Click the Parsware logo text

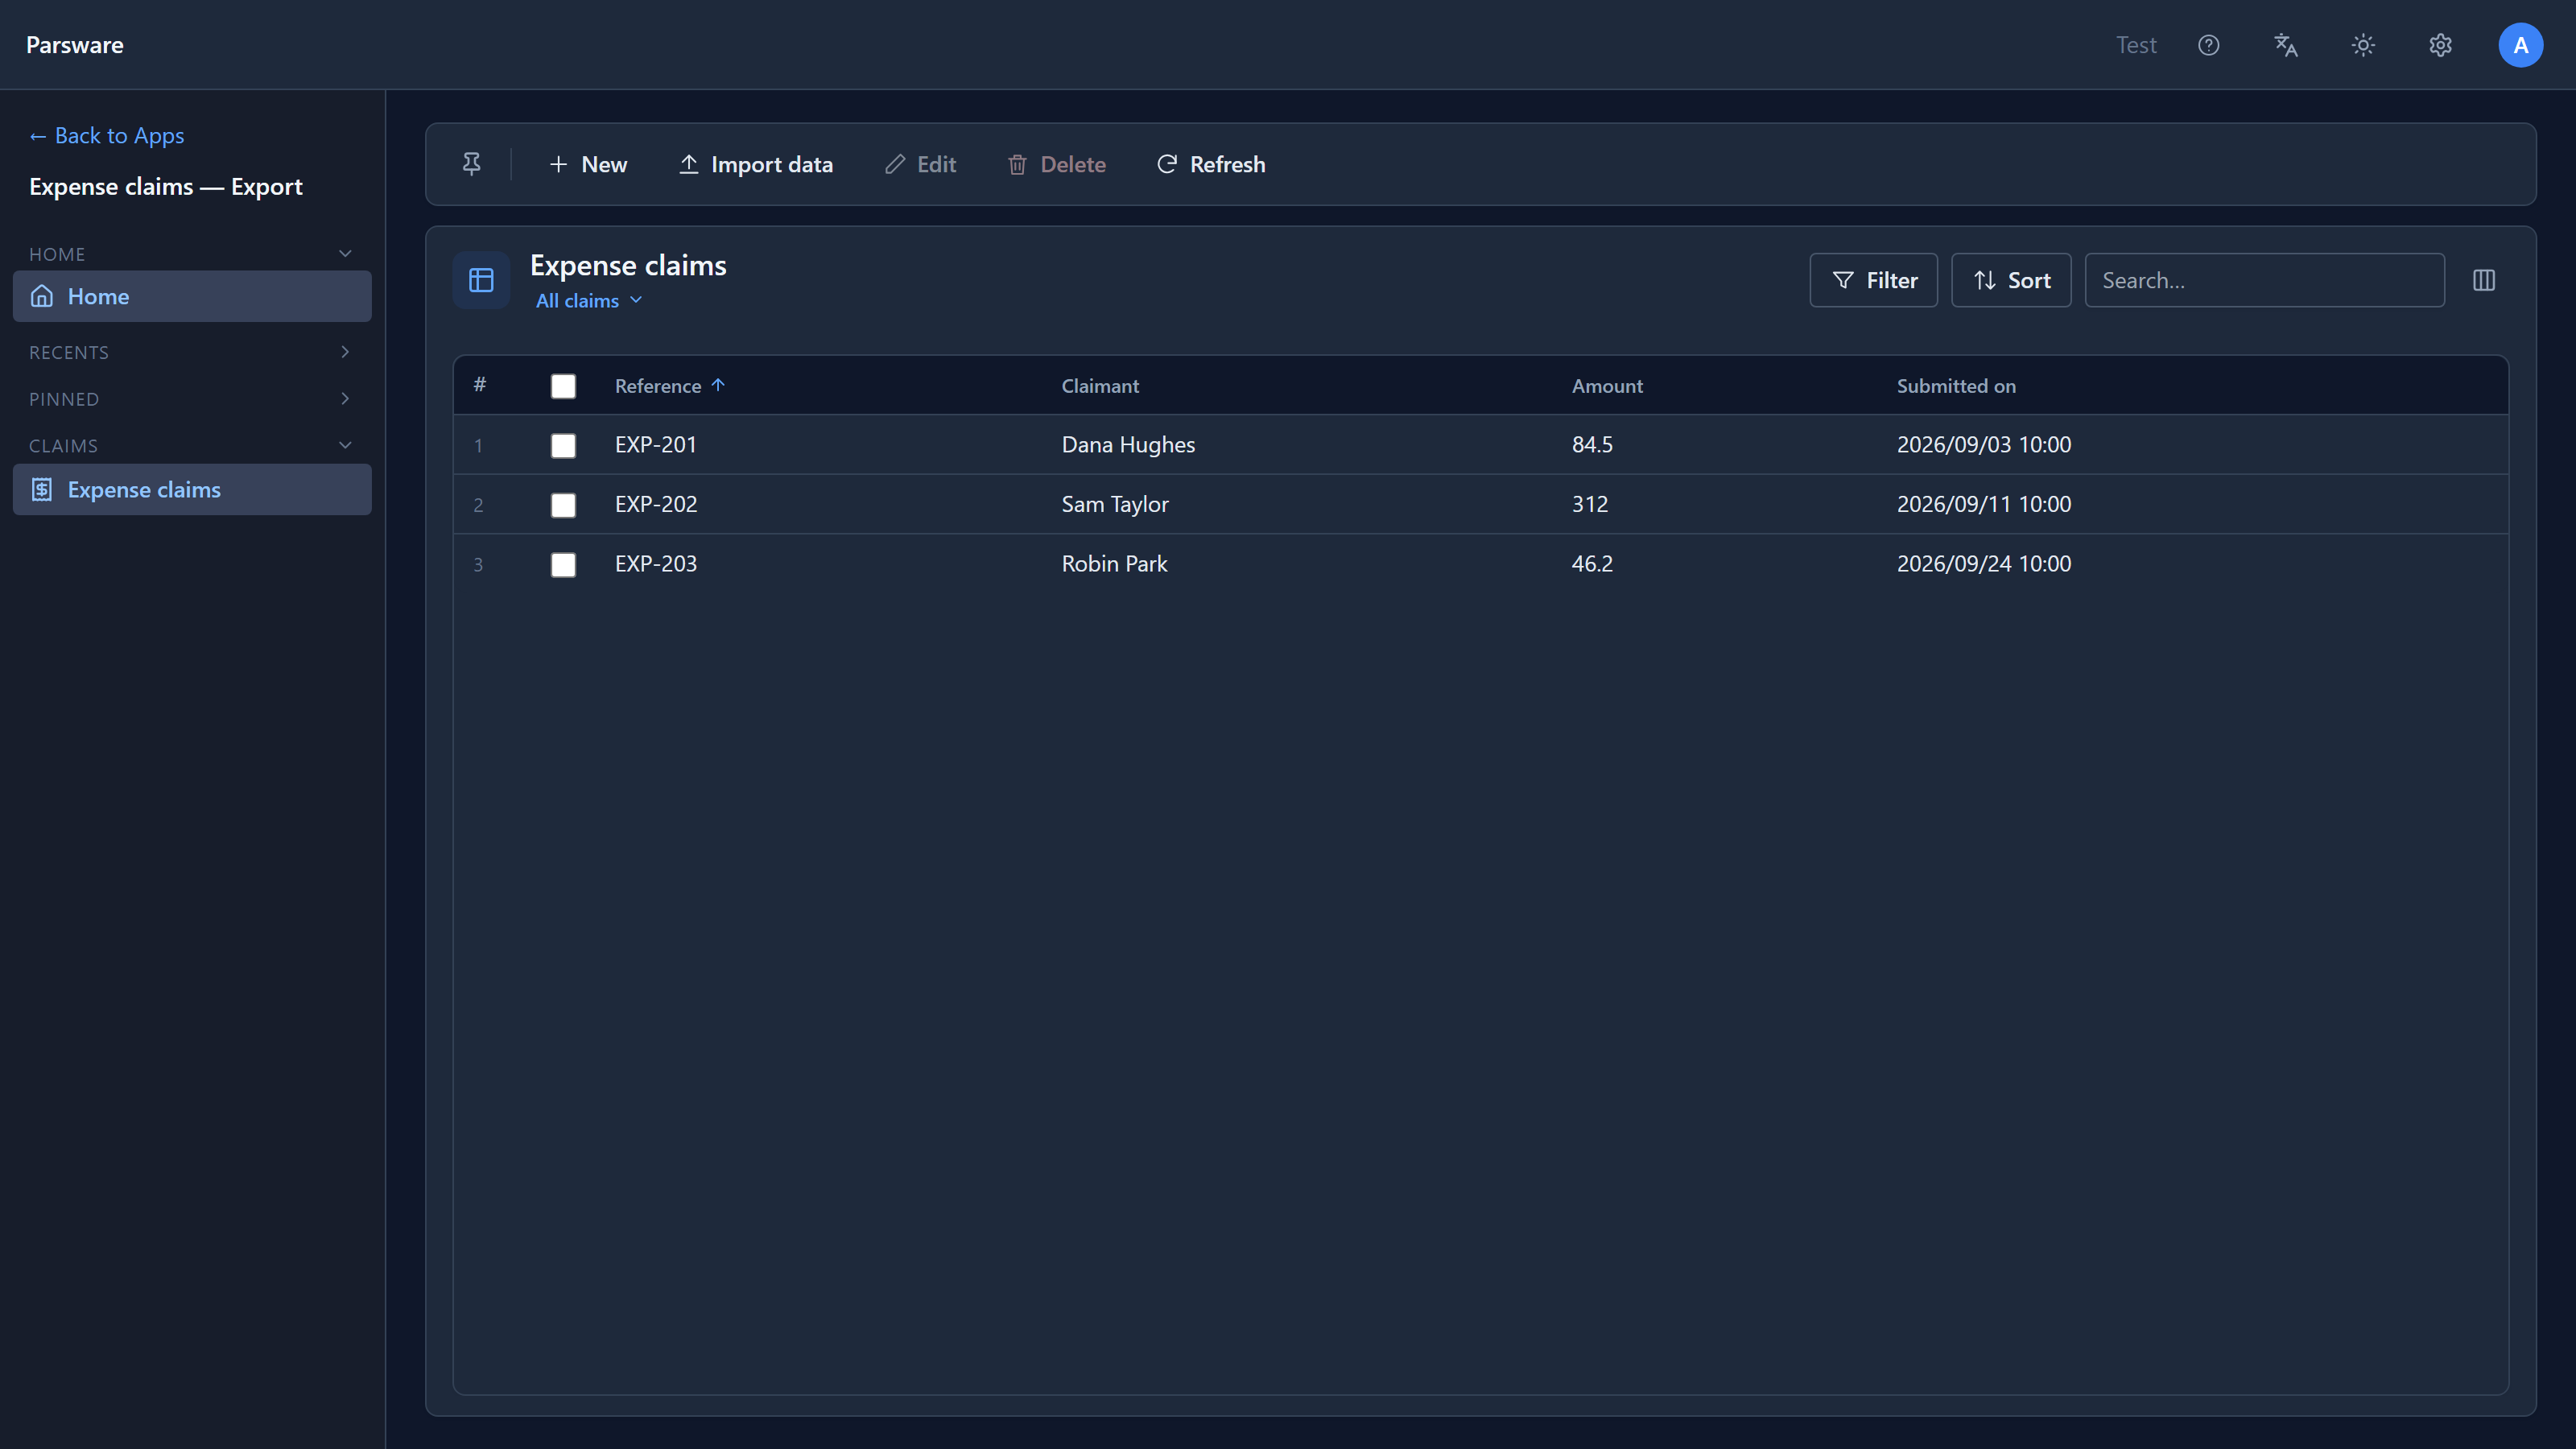[75, 45]
